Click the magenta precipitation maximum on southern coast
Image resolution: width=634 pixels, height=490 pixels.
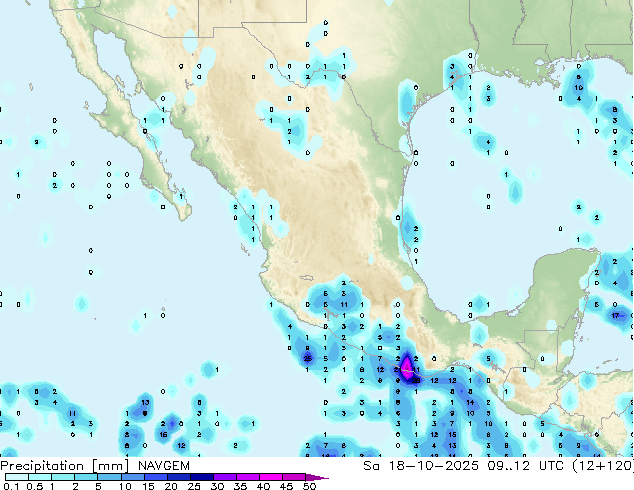tap(406, 368)
